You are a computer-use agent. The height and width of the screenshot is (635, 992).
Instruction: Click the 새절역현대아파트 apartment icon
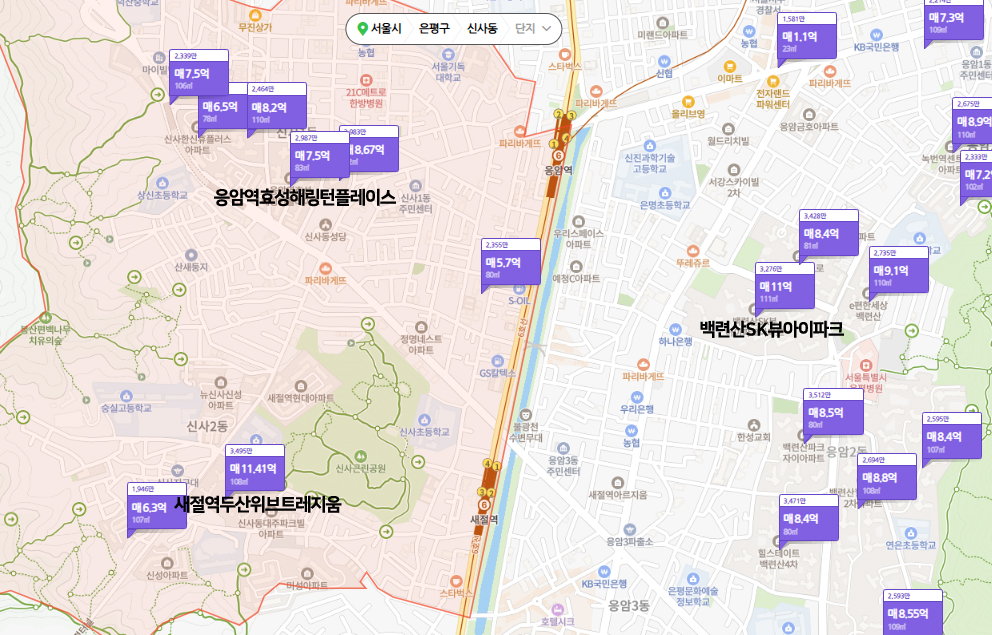(301, 385)
